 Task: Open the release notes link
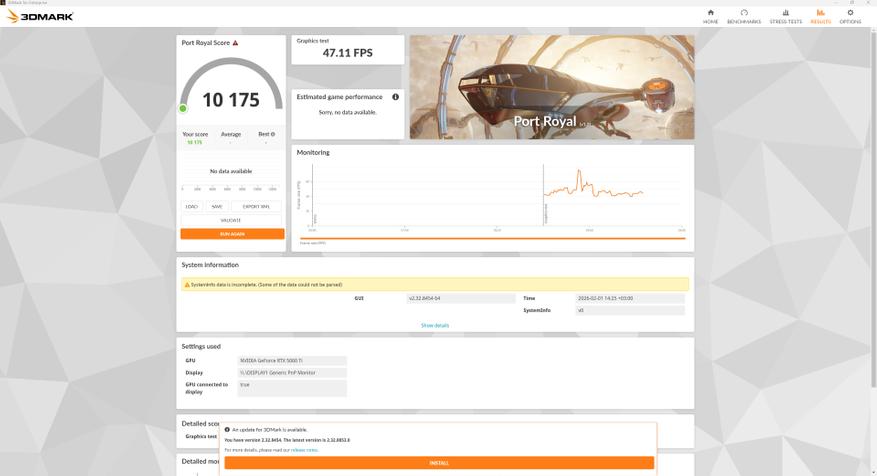pos(304,450)
